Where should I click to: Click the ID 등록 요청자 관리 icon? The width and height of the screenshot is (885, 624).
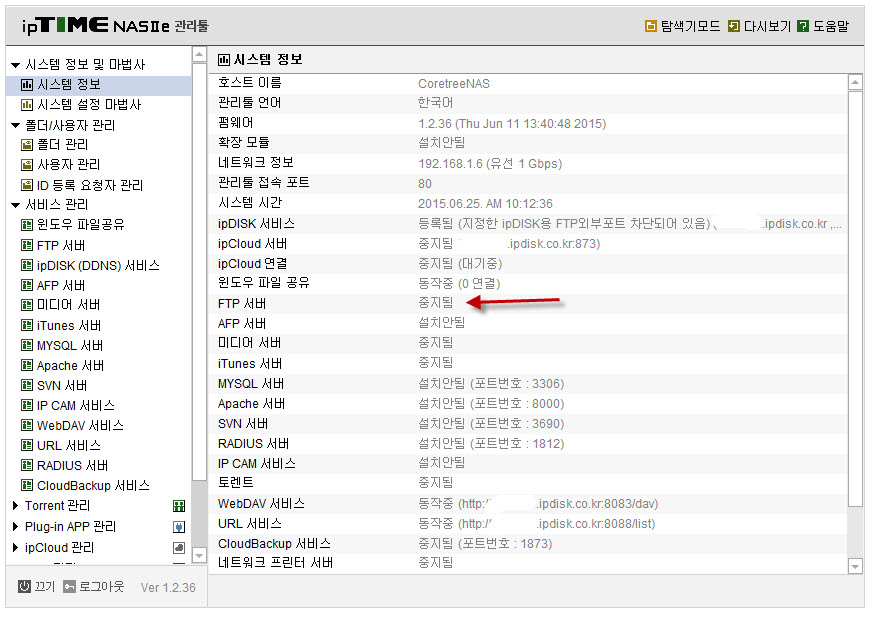point(27,185)
